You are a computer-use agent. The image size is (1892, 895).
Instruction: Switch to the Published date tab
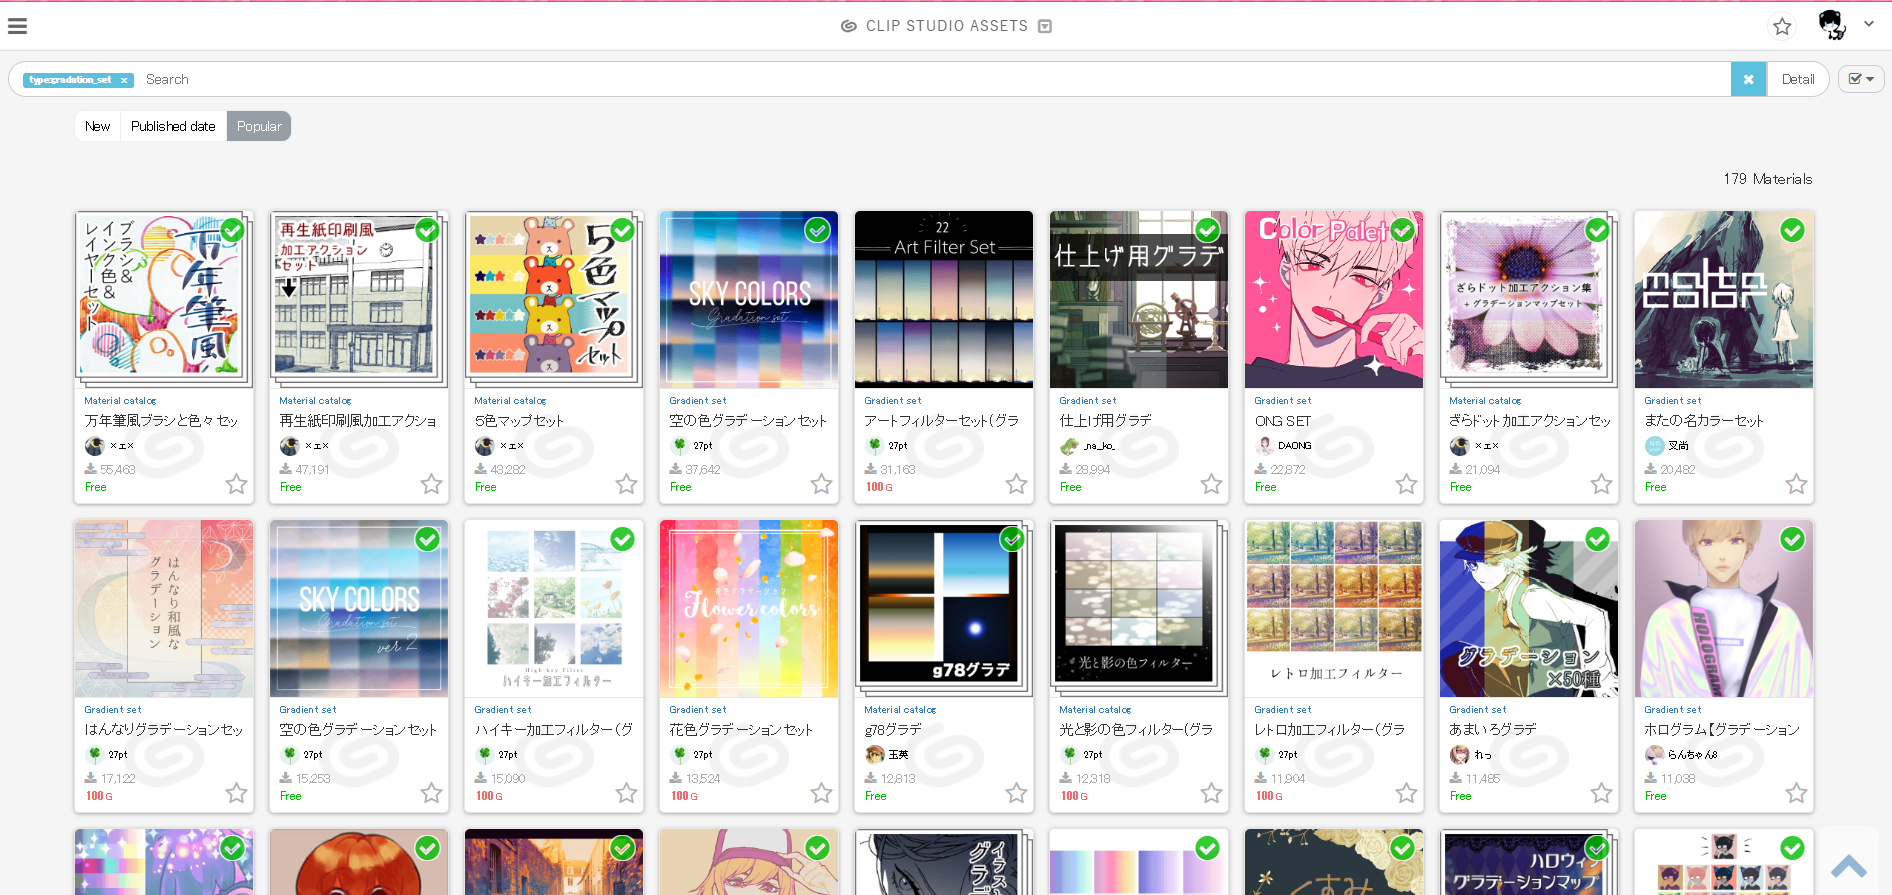[x=173, y=126]
